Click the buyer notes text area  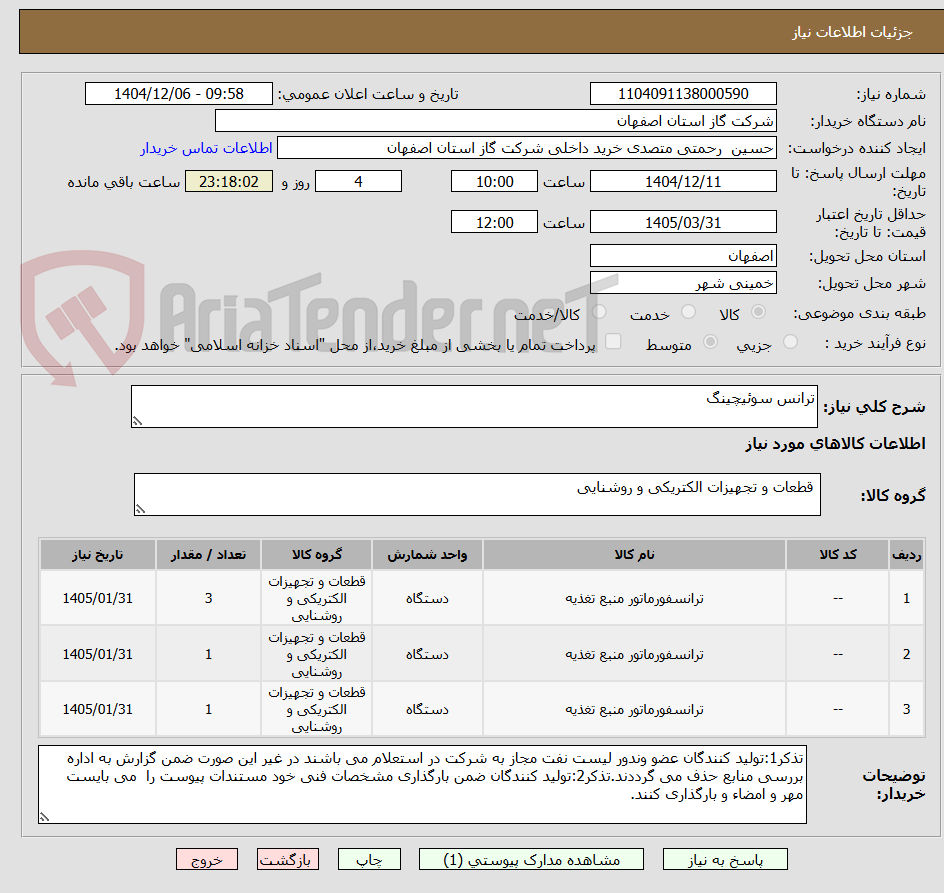tap(422, 785)
